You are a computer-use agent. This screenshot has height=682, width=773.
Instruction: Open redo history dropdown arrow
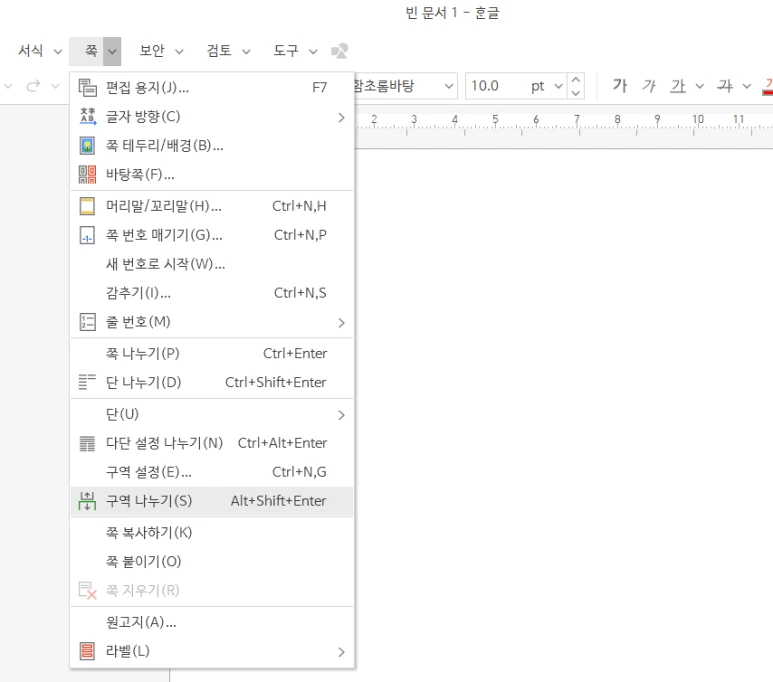pyautogui.click(x=55, y=86)
